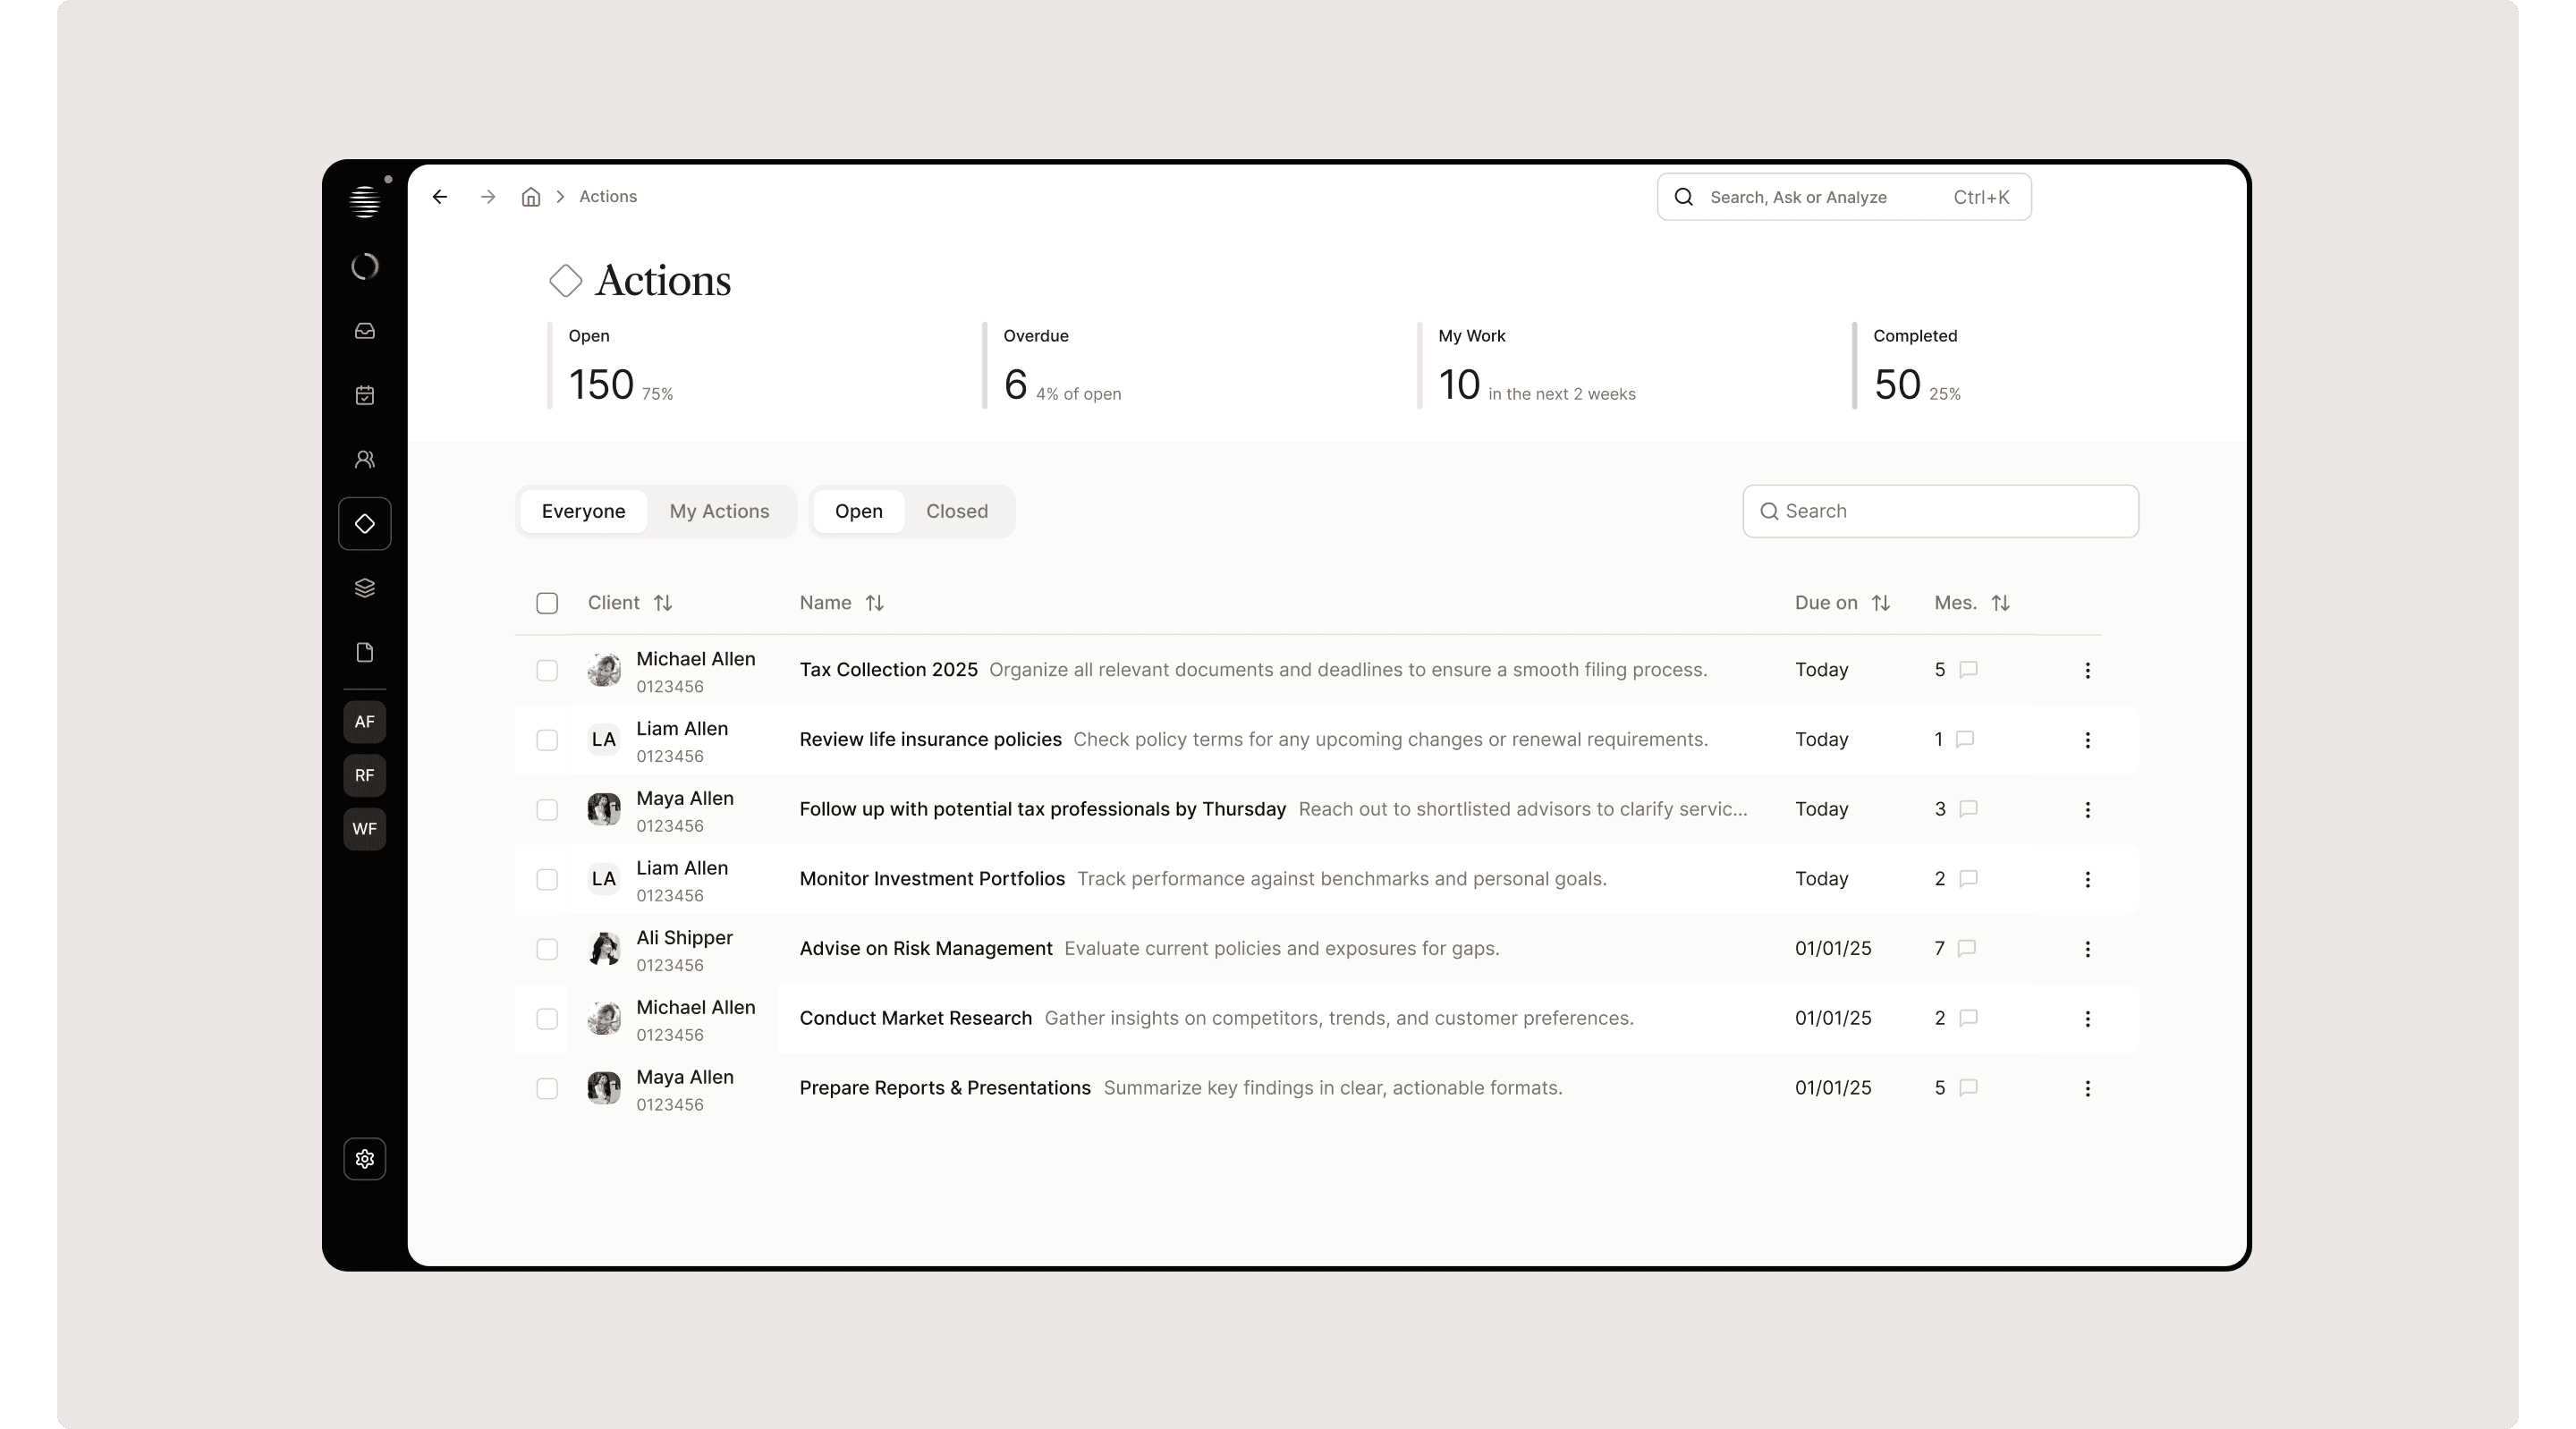This screenshot has height=1429, width=2576.
Task: Sort by Due on column arrows
Action: click(1881, 603)
